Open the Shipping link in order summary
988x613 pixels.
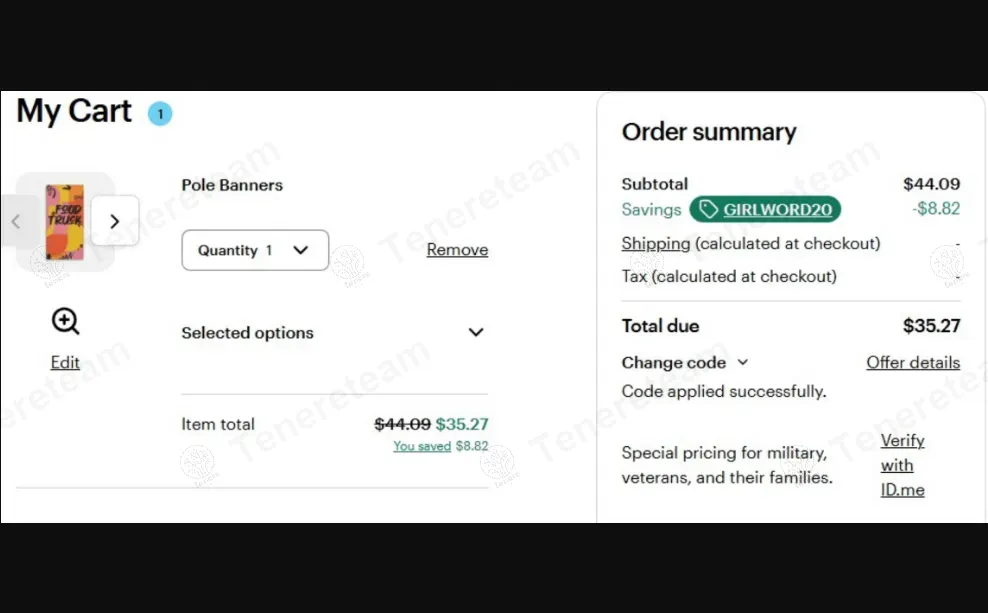click(x=656, y=244)
